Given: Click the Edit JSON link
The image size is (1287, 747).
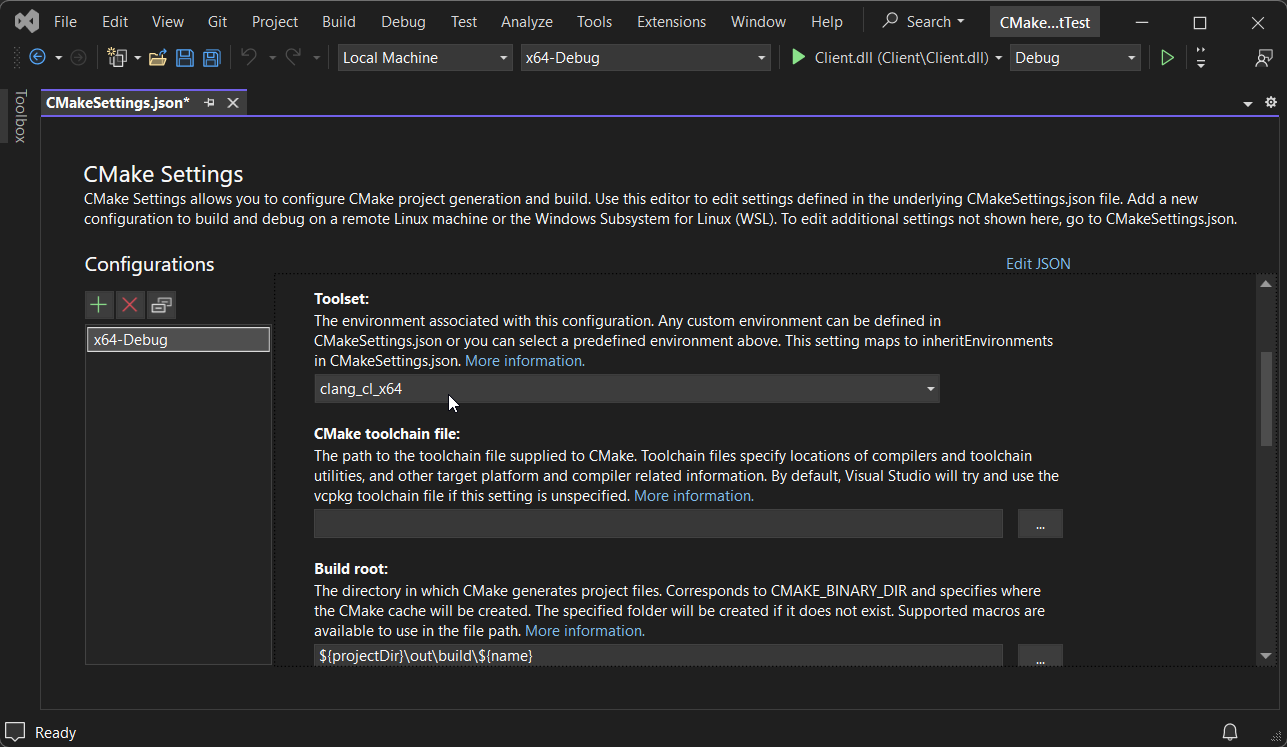Looking at the screenshot, I should click(1038, 264).
